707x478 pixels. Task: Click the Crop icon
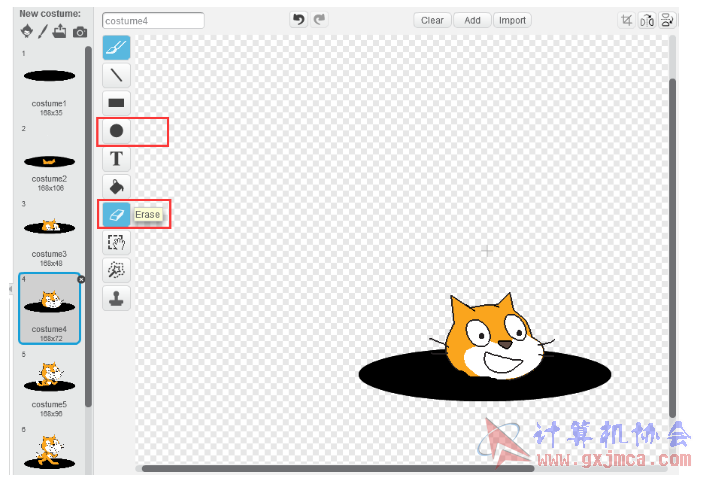pyautogui.click(x=626, y=20)
